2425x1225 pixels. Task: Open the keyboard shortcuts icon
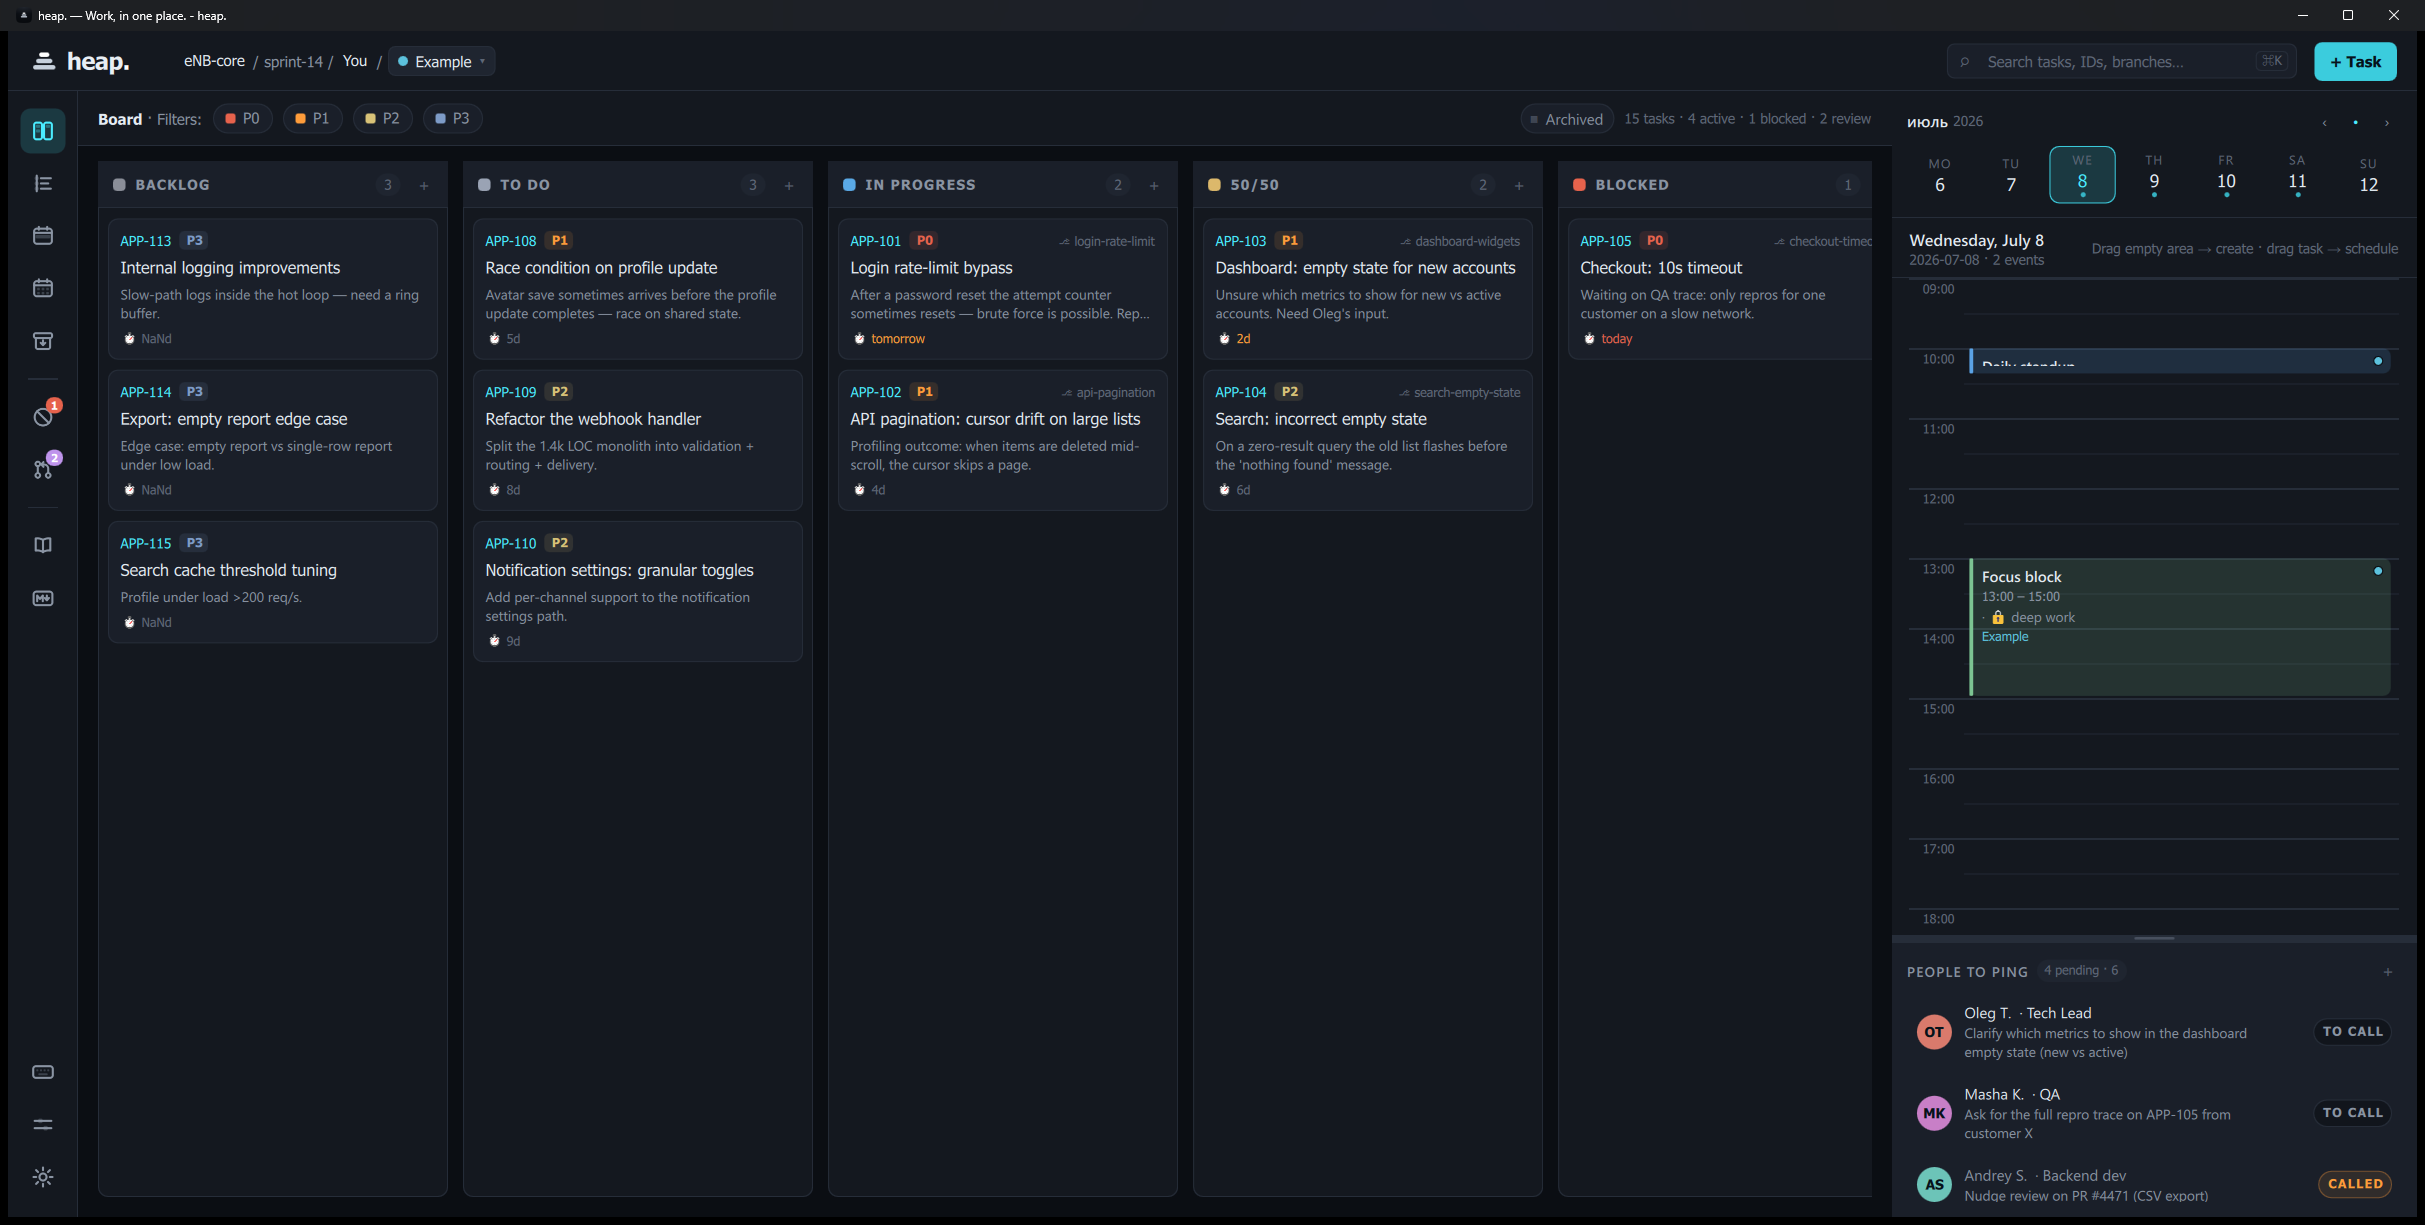[x=43, y=1072]
